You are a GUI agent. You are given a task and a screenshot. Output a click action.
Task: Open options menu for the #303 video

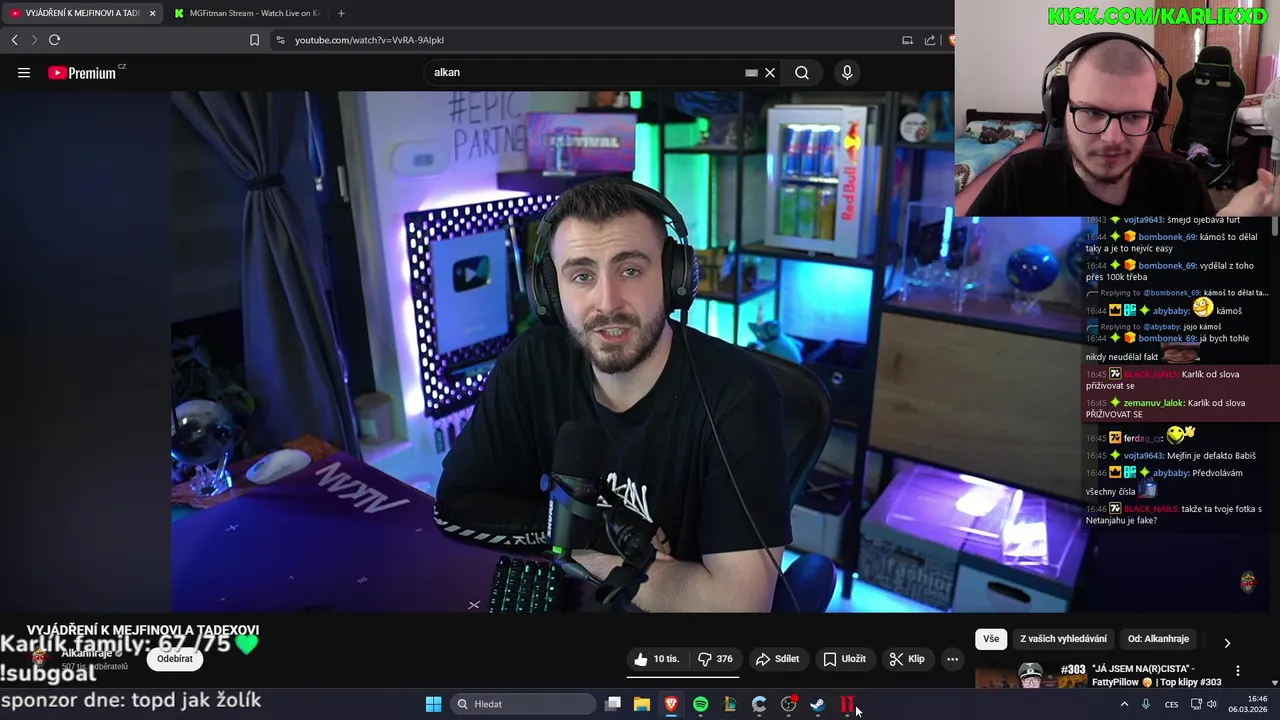coord(1238,671)
